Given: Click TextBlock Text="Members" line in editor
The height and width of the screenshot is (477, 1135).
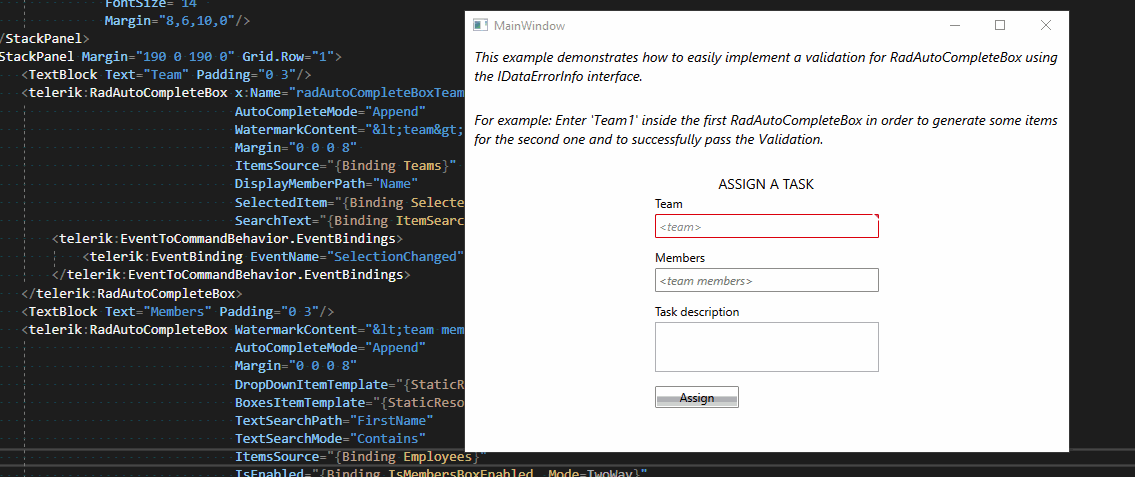Looking at the screenshot, I should click(x=177, y=311).
